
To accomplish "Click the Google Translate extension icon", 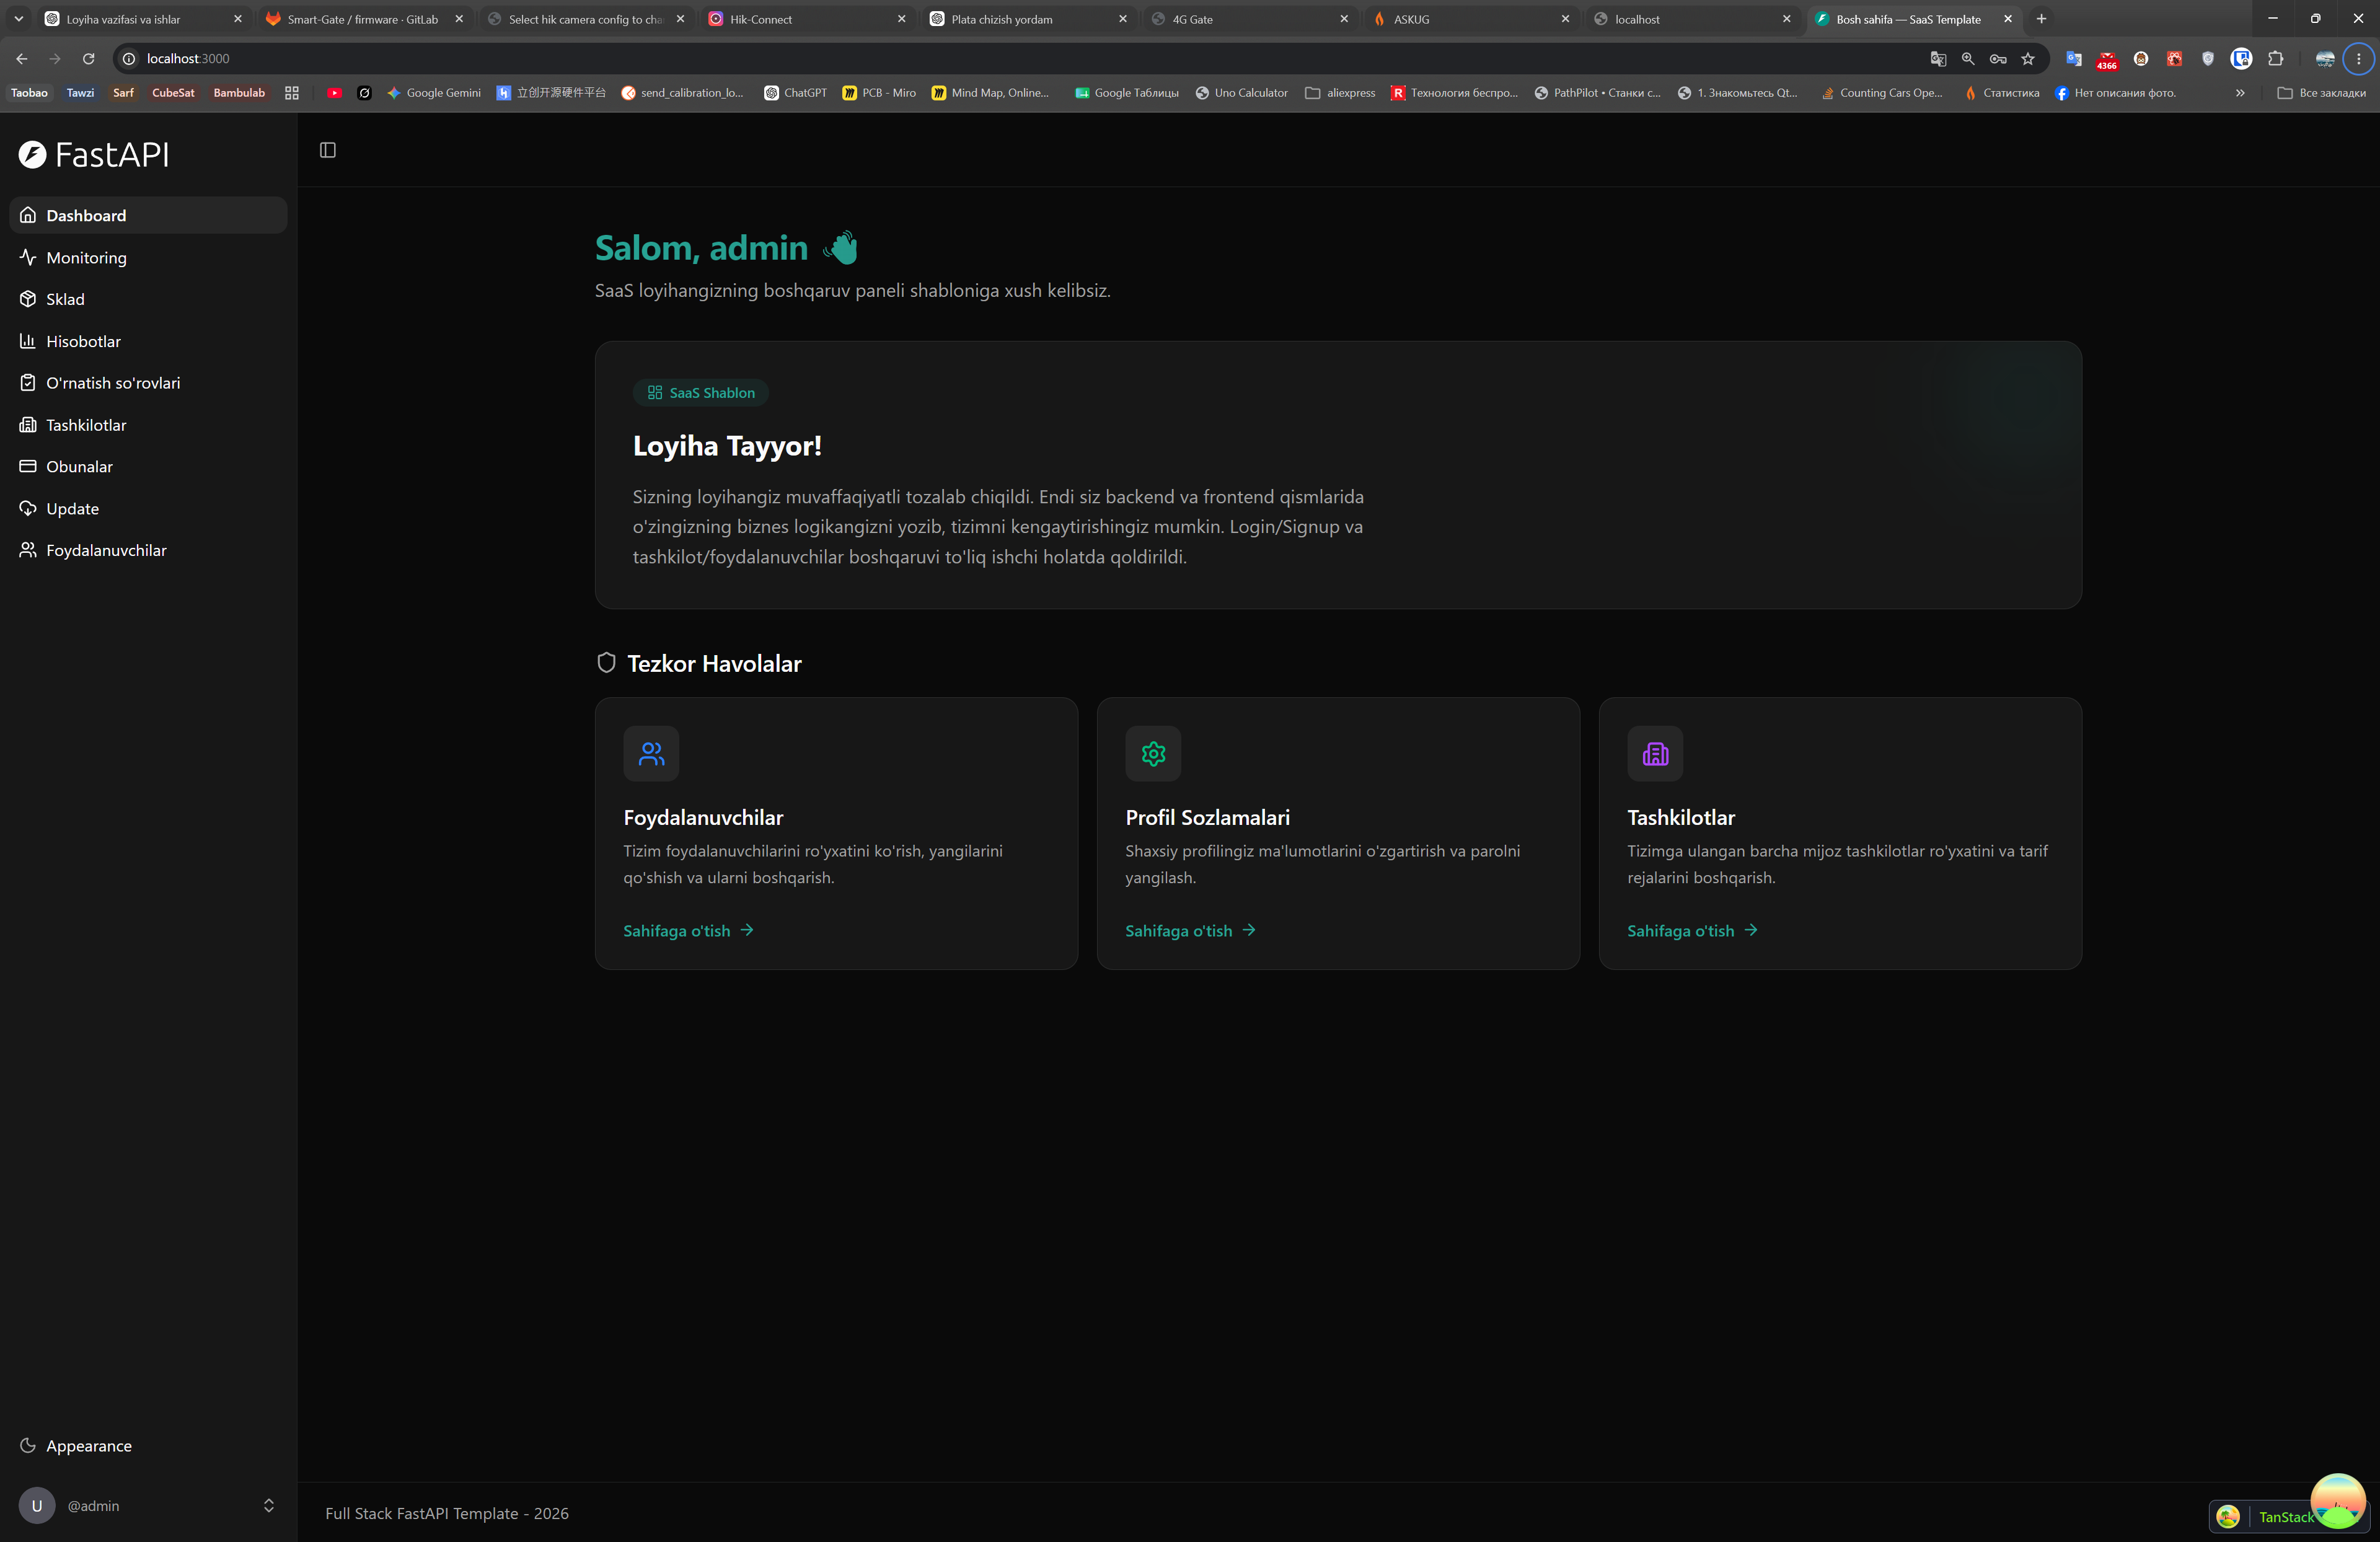I will tap(2074, 59).
